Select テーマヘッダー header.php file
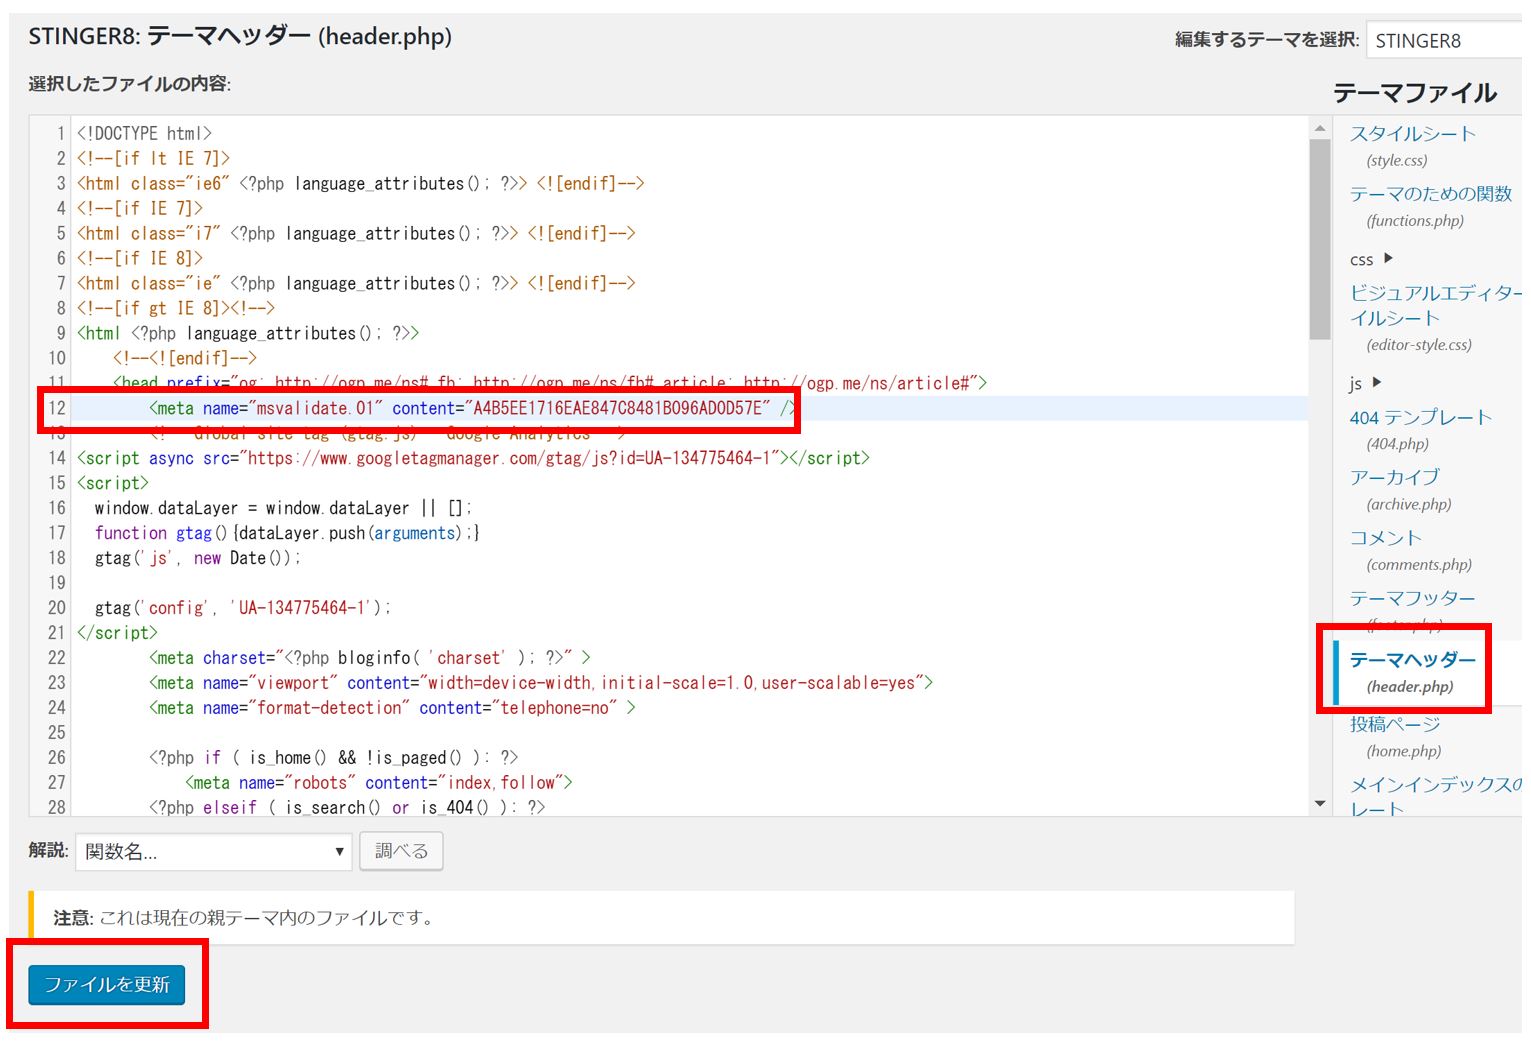The height and width of the screenshot is (1043, 1531). coord(1412,660)
